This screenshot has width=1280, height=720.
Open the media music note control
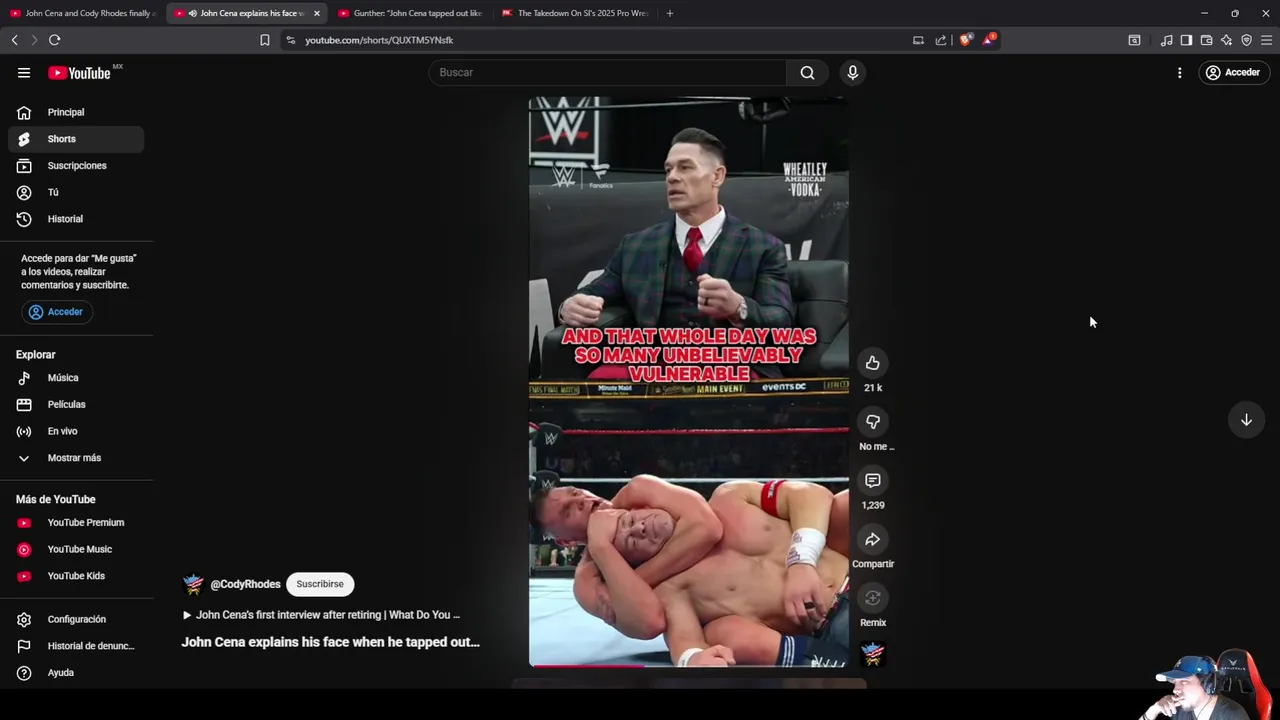(1166, 40)
